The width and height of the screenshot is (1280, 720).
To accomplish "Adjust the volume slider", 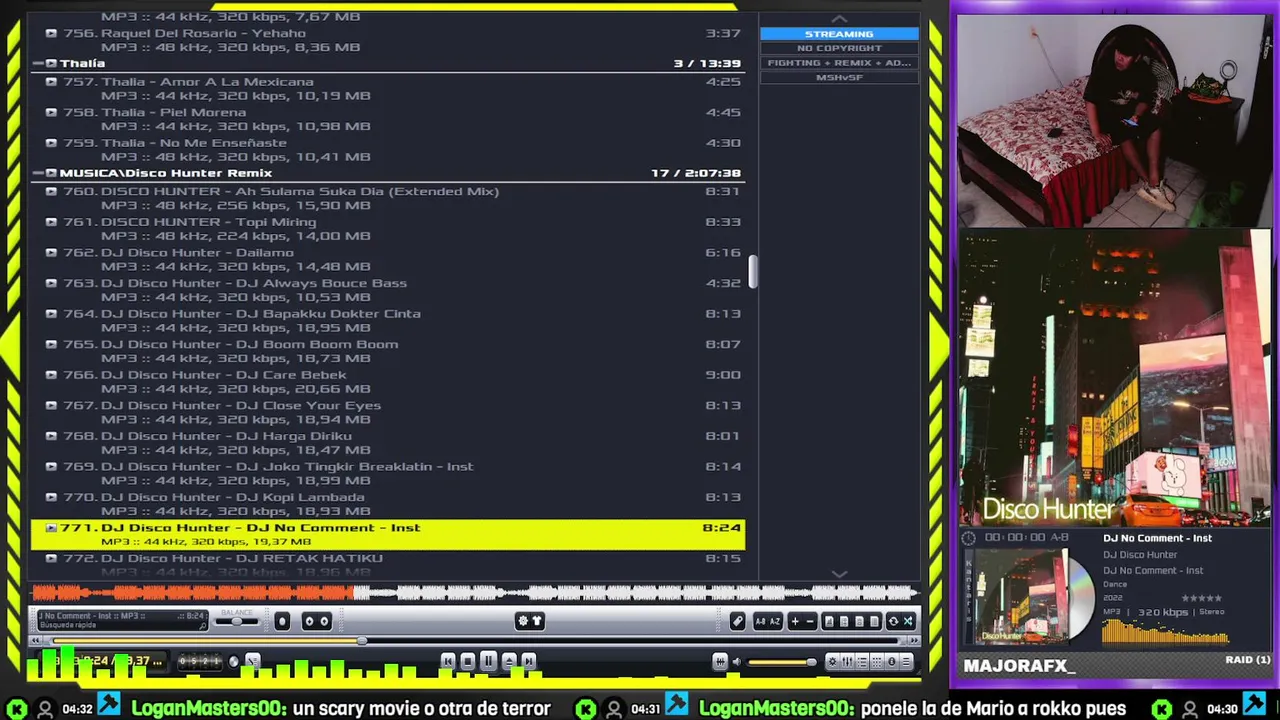I will [x=781, y=662].
